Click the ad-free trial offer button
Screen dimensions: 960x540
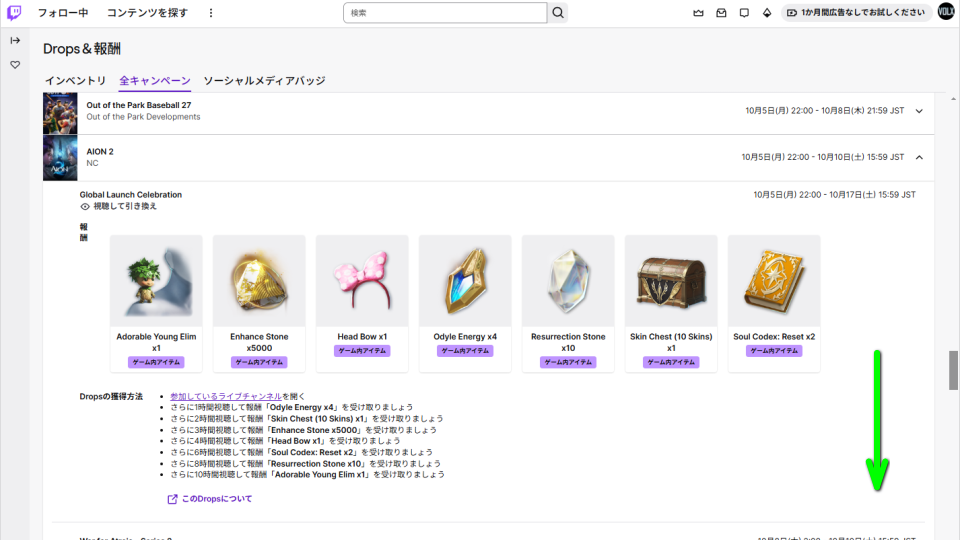[x=856, y=13]
